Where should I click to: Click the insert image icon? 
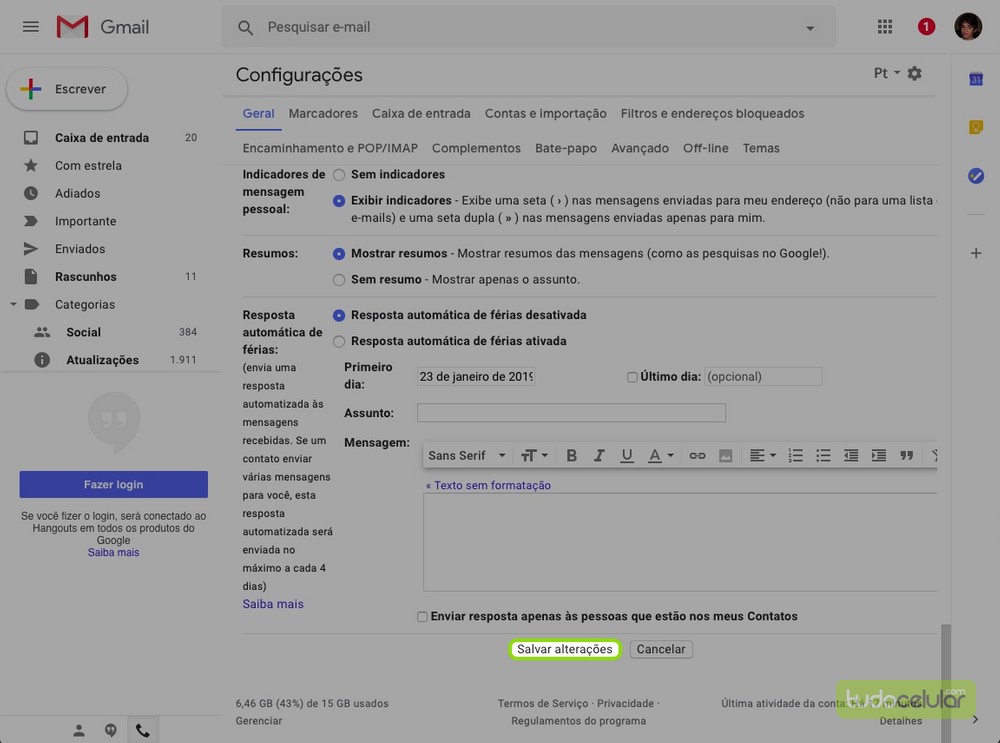726,455
